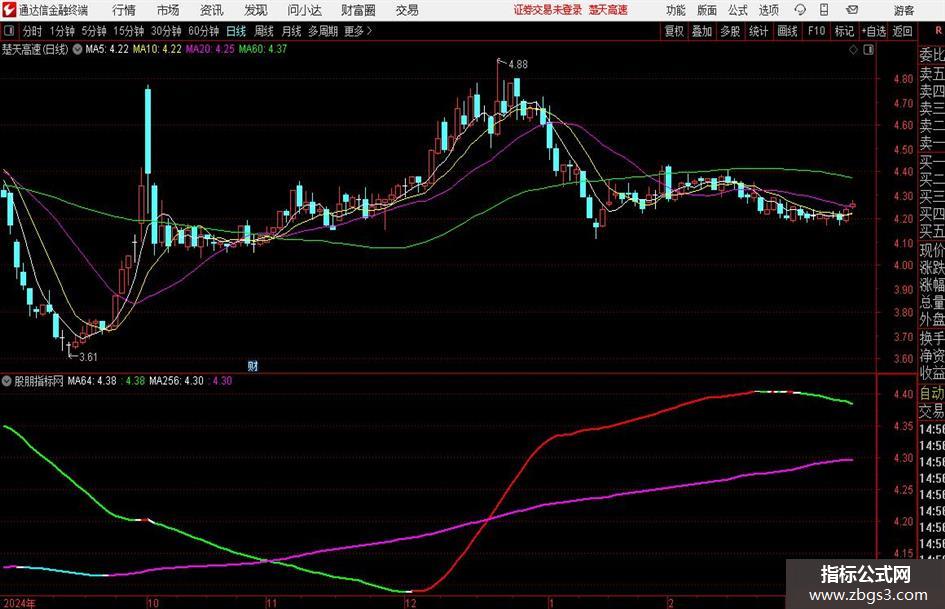Click the 4.80 price axis label
945x609 pixels.
pyautogui.click(x=903, y=79)
